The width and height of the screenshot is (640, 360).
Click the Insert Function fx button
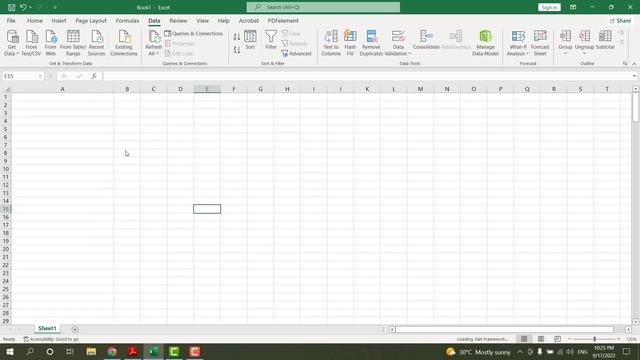94,76
